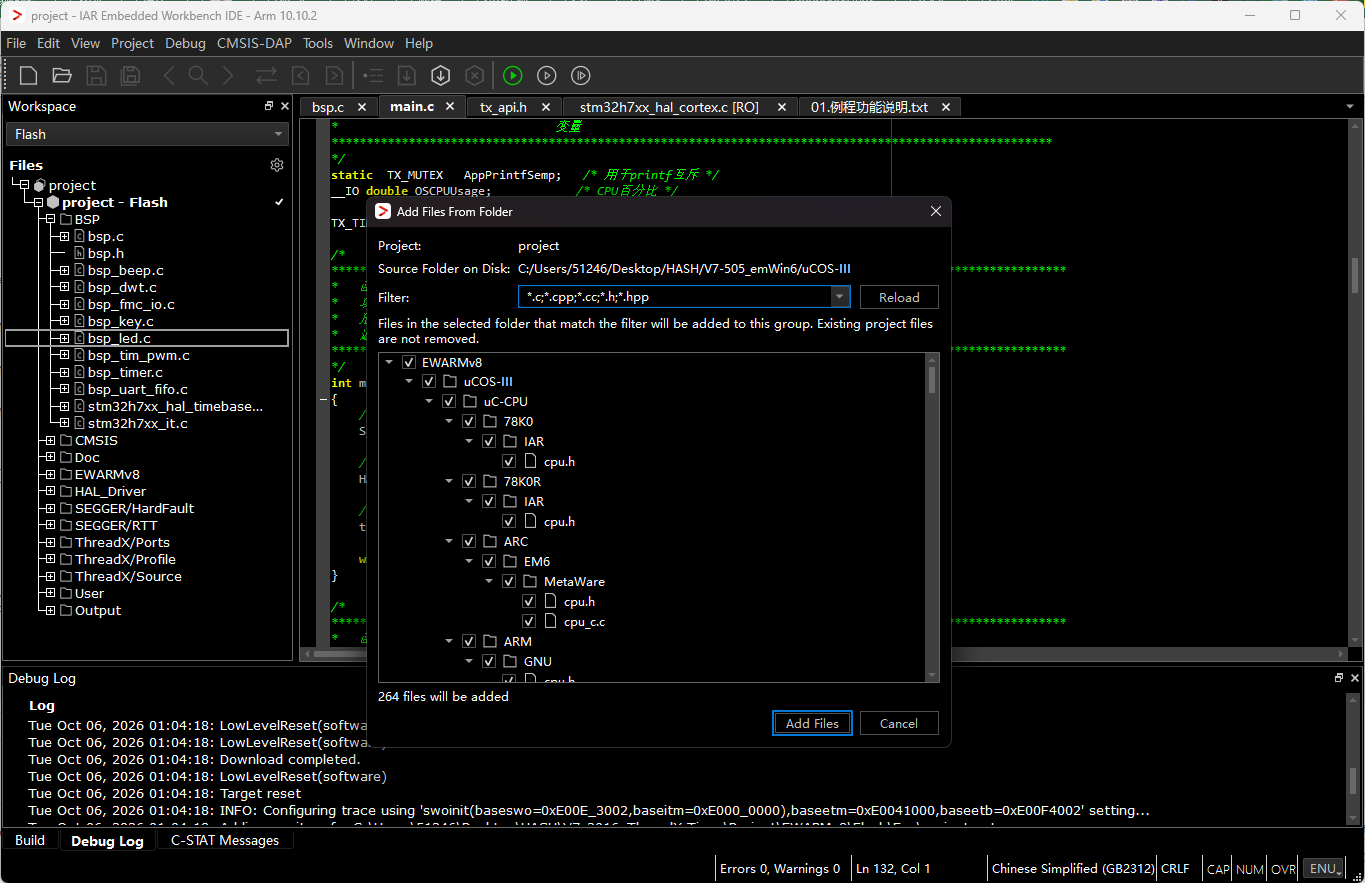
Task: Click the Debug without Downloading play icon
Action: click(546, 75)
